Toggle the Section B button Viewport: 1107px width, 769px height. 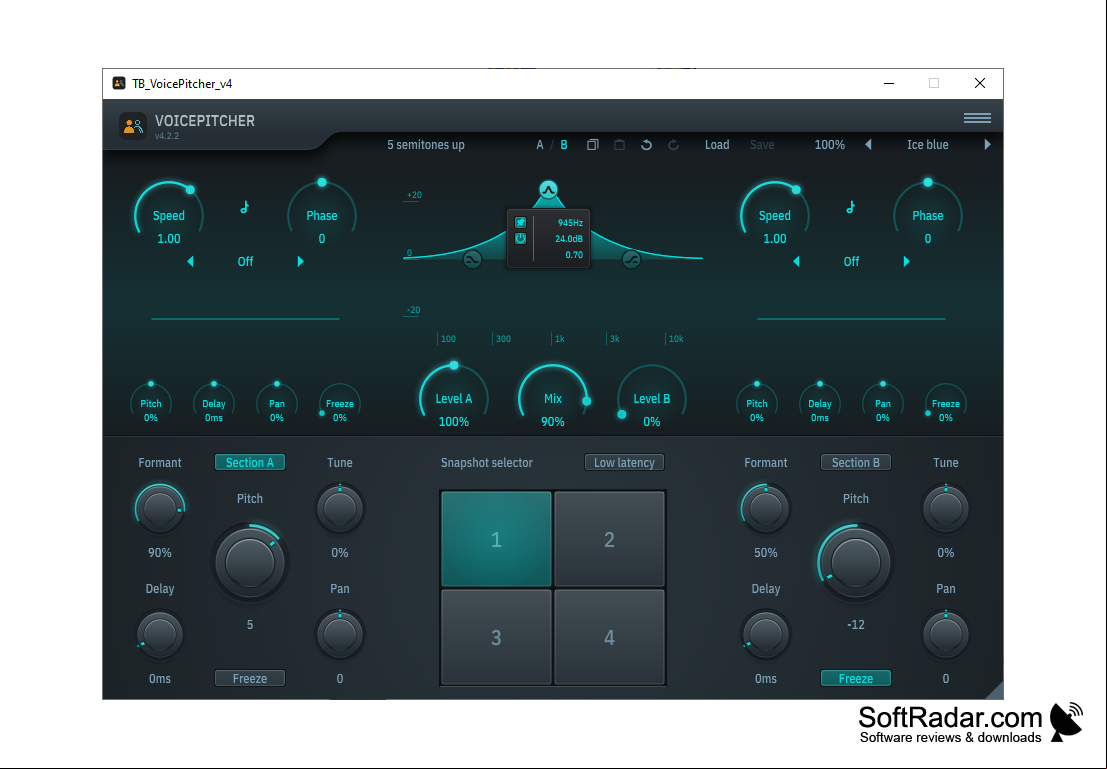[856, 463]
